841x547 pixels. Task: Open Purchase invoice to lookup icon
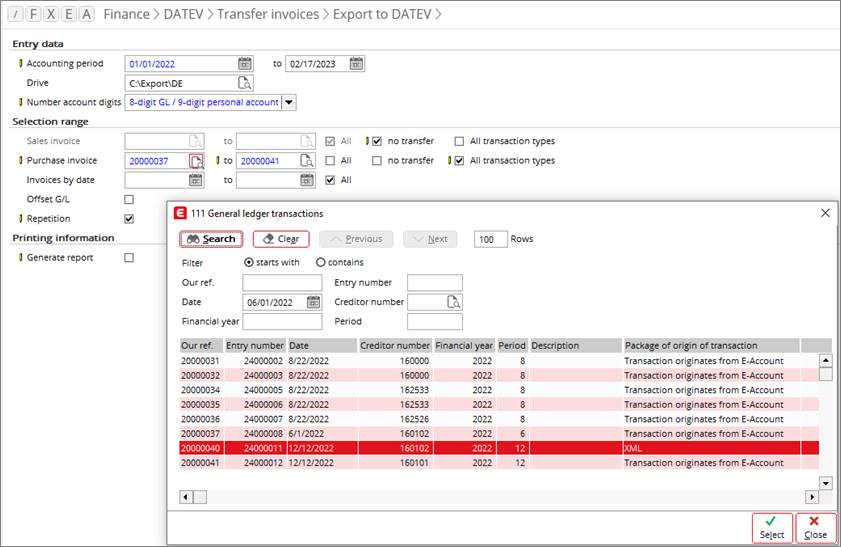pos(307,160)
